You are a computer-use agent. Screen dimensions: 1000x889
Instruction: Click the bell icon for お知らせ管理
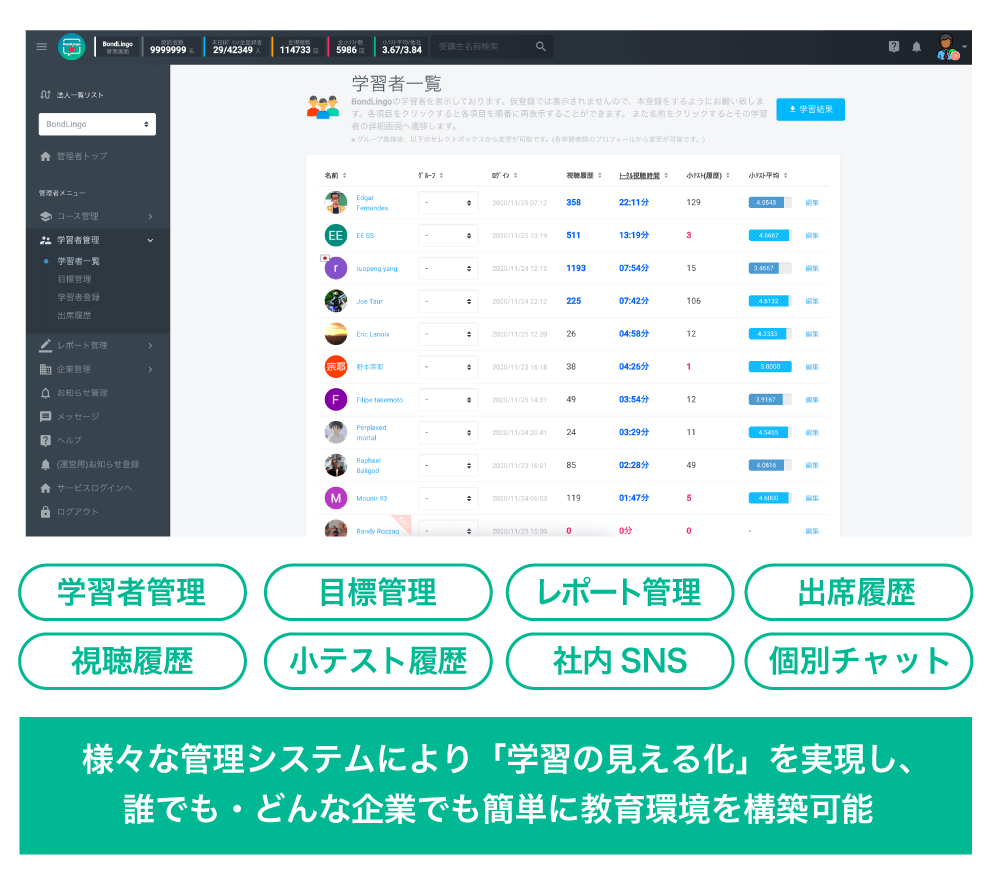(x=45, y=393)
